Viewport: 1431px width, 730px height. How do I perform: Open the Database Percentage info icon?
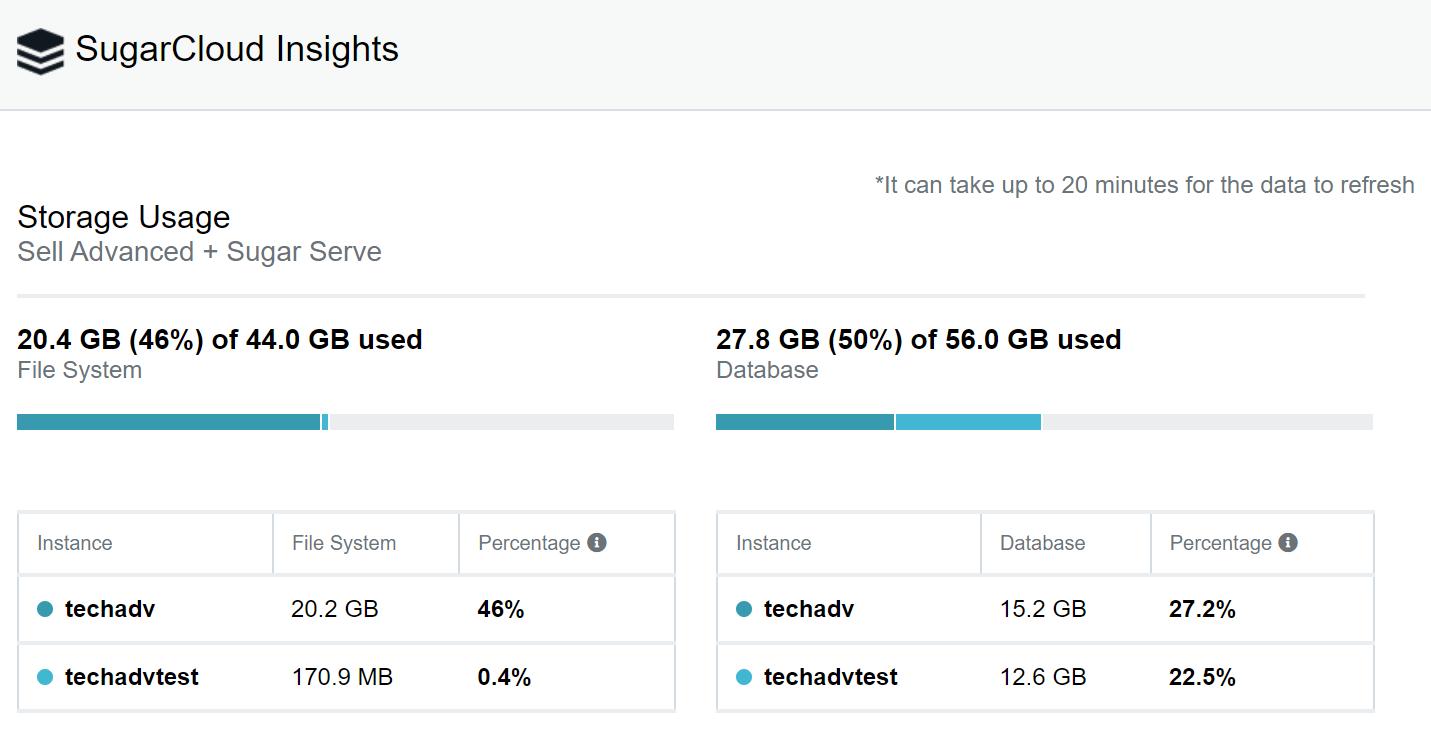point(1289,542)
